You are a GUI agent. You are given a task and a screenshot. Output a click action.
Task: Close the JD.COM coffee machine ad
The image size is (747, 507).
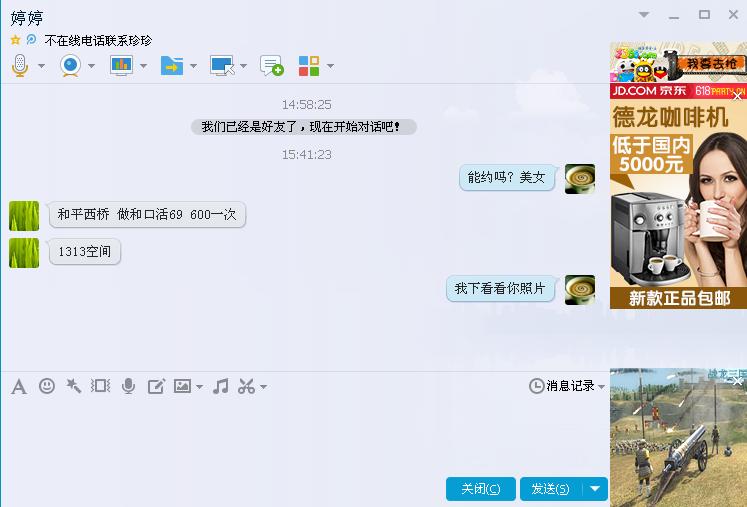[x=737, y=97]
